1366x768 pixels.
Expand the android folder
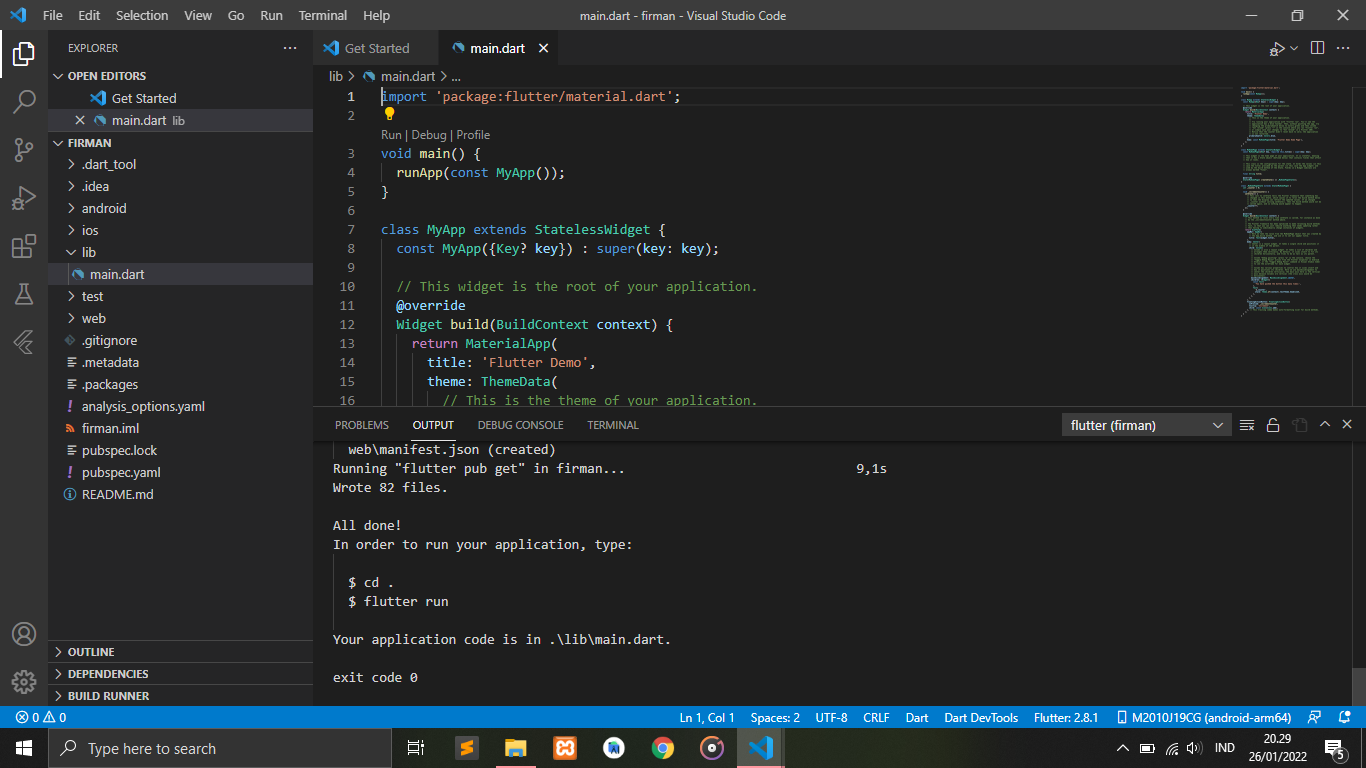[x=104, y=208]
